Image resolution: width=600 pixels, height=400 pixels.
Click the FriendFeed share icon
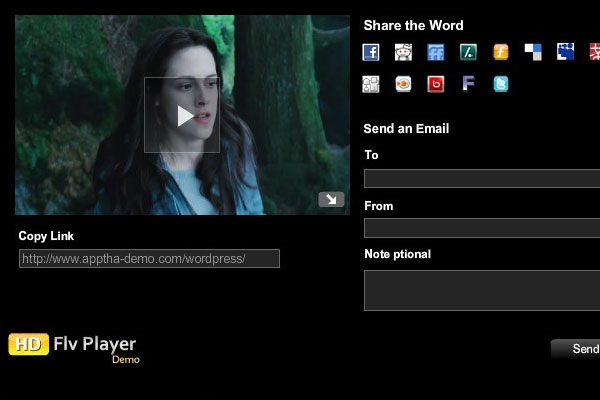436,52
